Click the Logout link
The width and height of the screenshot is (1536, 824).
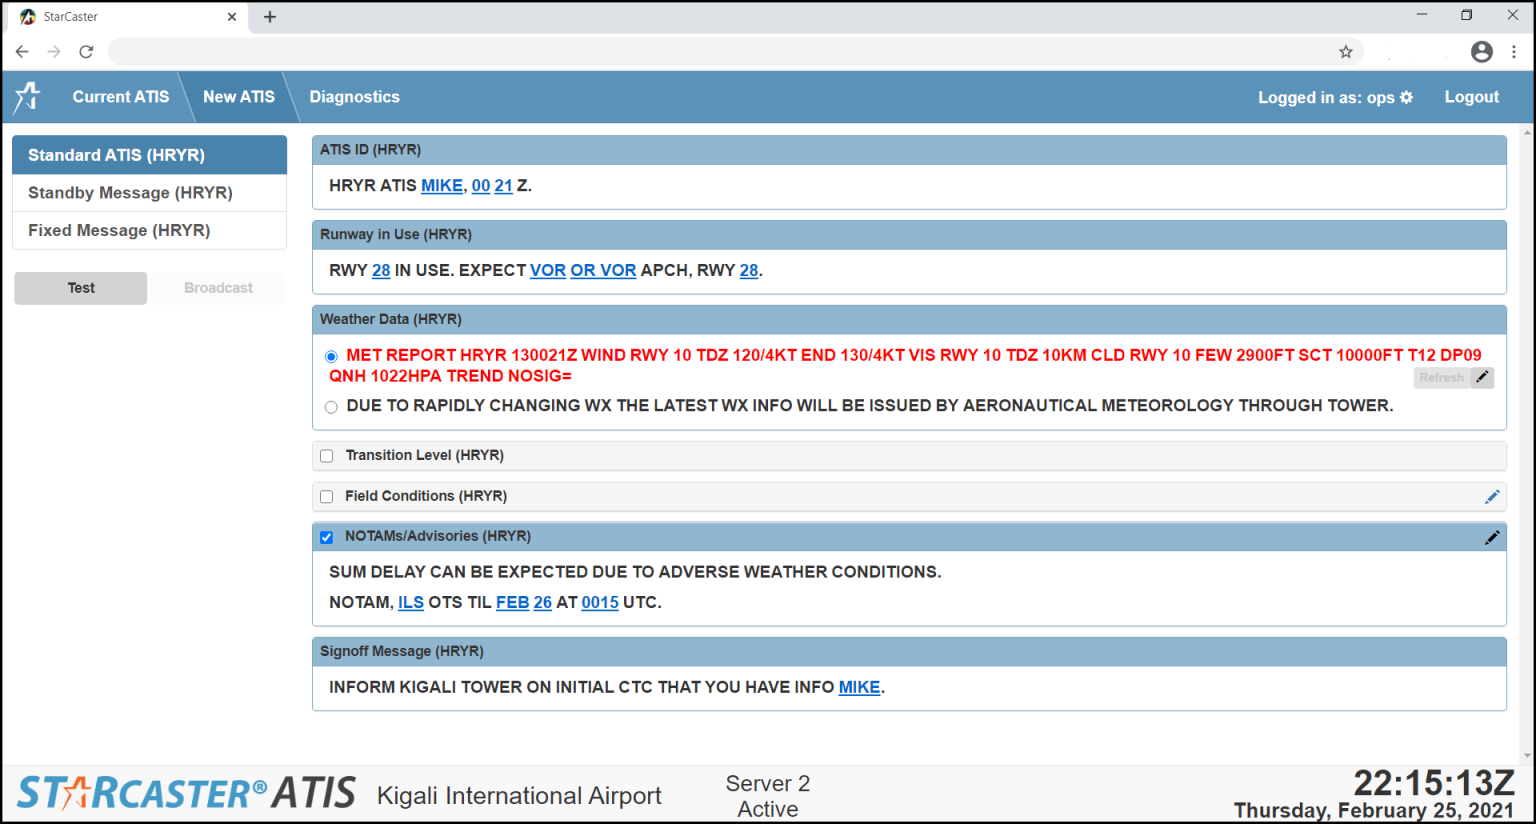pyautogui.click(x=1471, y=97)
